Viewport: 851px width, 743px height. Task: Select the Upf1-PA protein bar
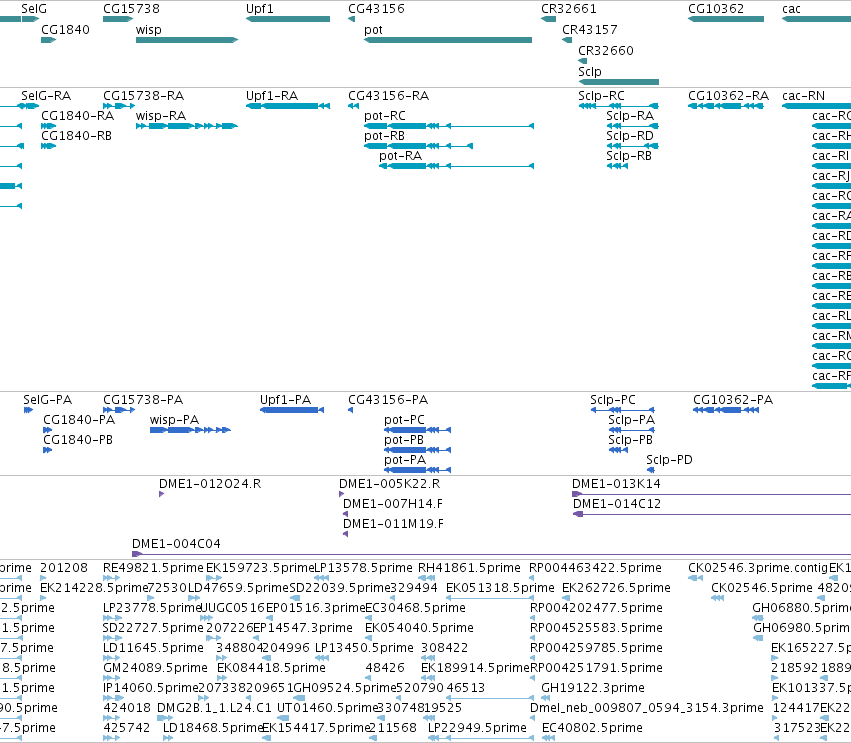tap(292, 410)
